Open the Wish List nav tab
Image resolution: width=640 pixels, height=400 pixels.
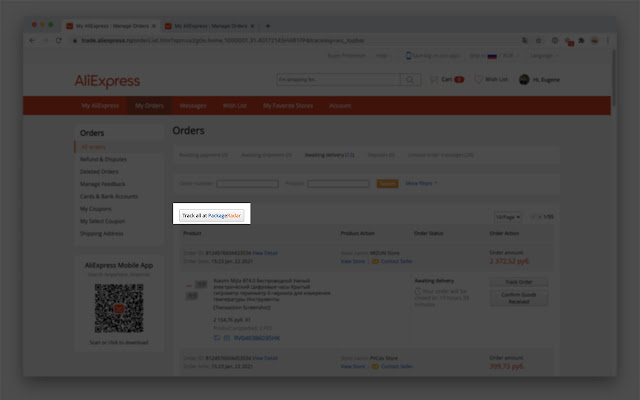[x=235, y=106]
